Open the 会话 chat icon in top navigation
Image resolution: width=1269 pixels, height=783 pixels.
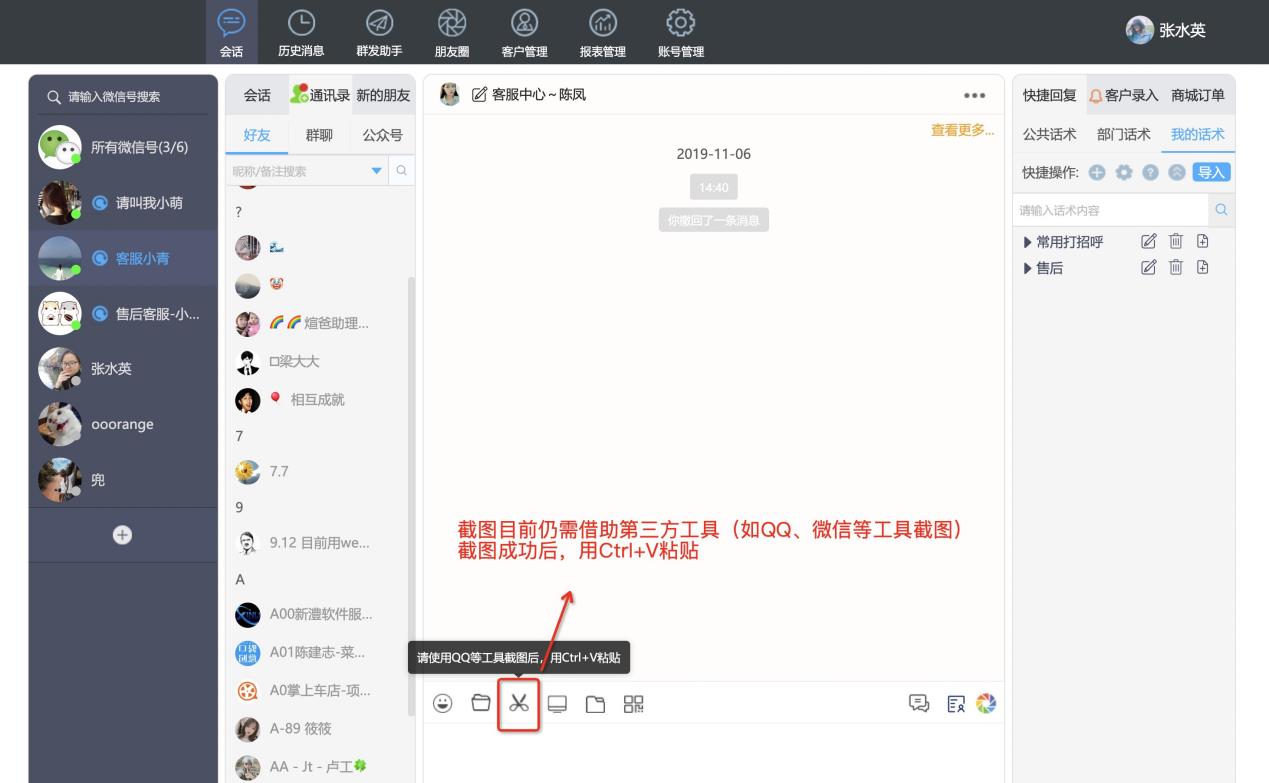[x=231, y=22]
